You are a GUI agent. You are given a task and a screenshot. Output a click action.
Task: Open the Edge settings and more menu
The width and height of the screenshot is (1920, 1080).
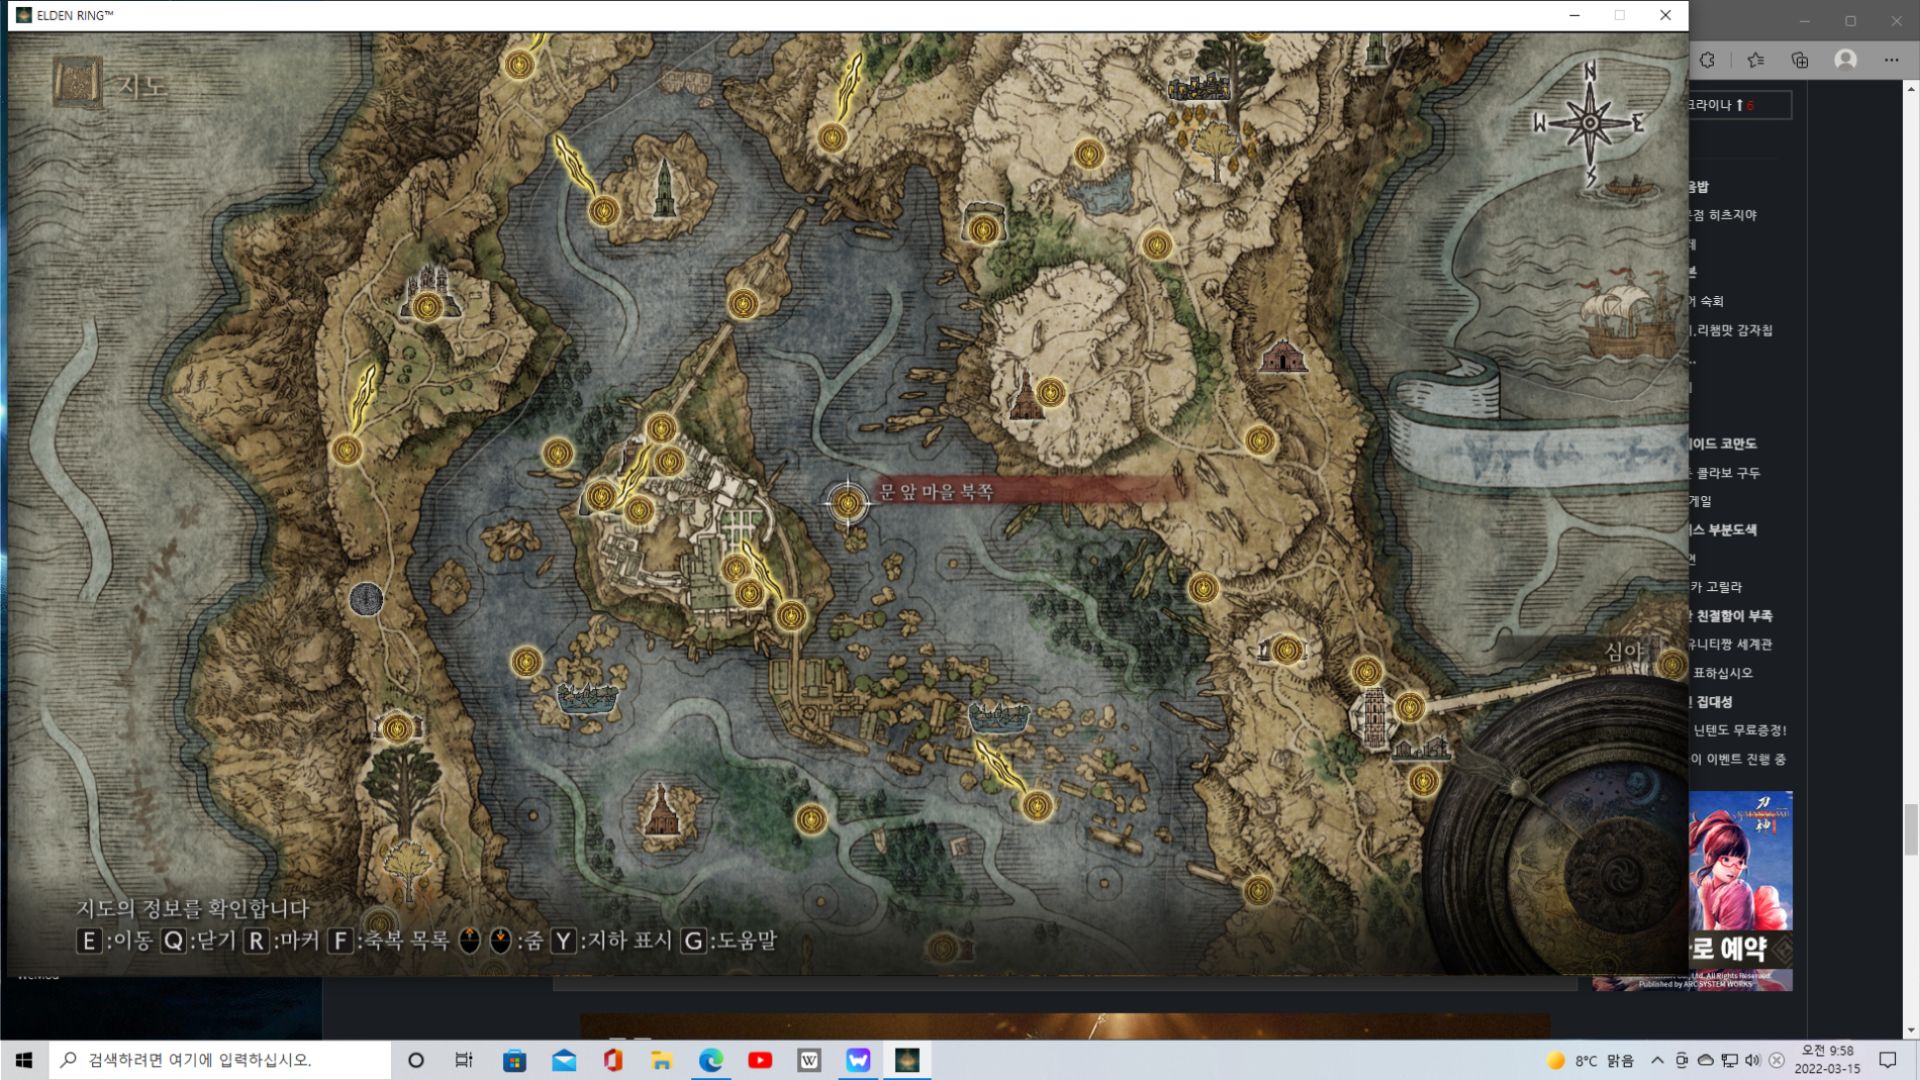point(1891,60)
